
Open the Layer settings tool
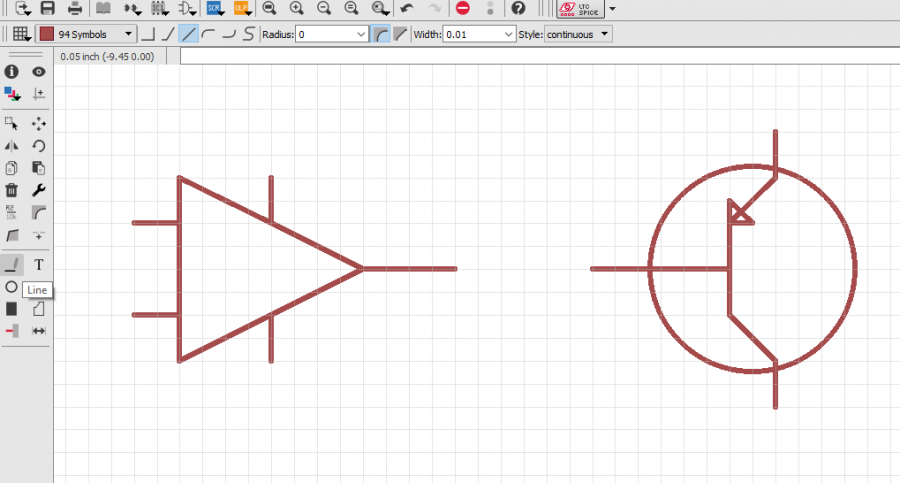pos(11,94)
